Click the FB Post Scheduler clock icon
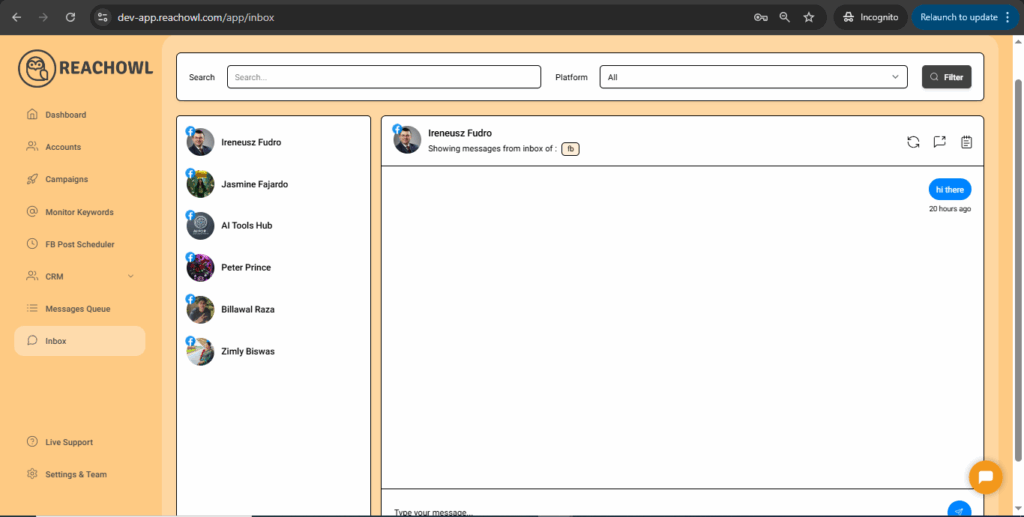Screen dimensions: 1024x517 tap(32, 244)
